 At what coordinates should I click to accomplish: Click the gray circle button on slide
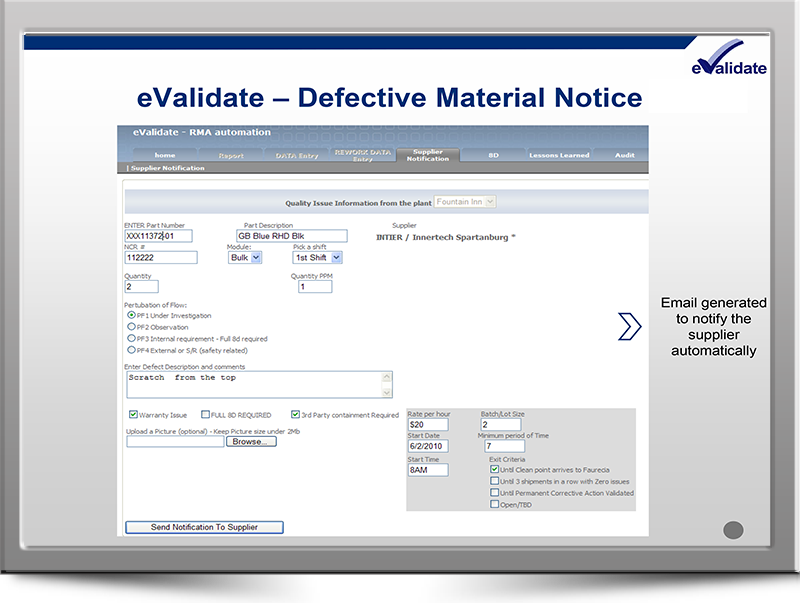733,530
